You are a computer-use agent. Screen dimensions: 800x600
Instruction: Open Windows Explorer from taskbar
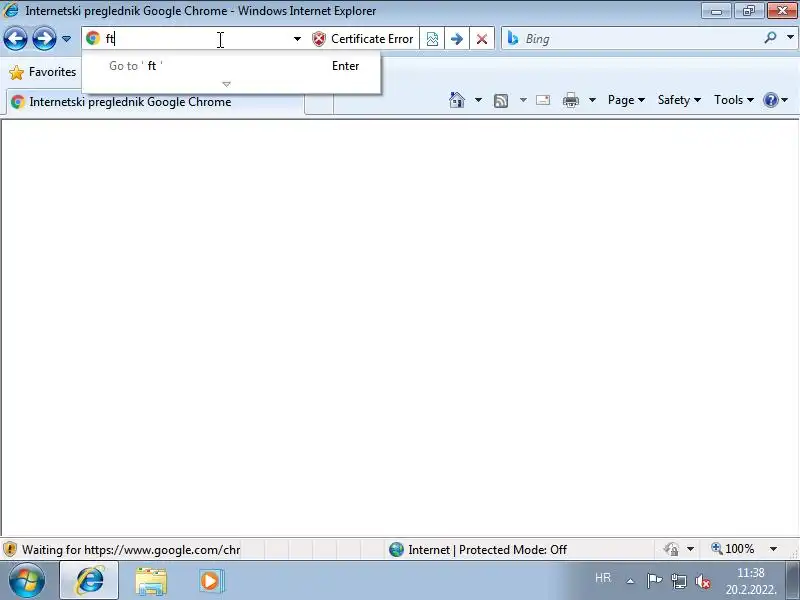tap(151, 581)
